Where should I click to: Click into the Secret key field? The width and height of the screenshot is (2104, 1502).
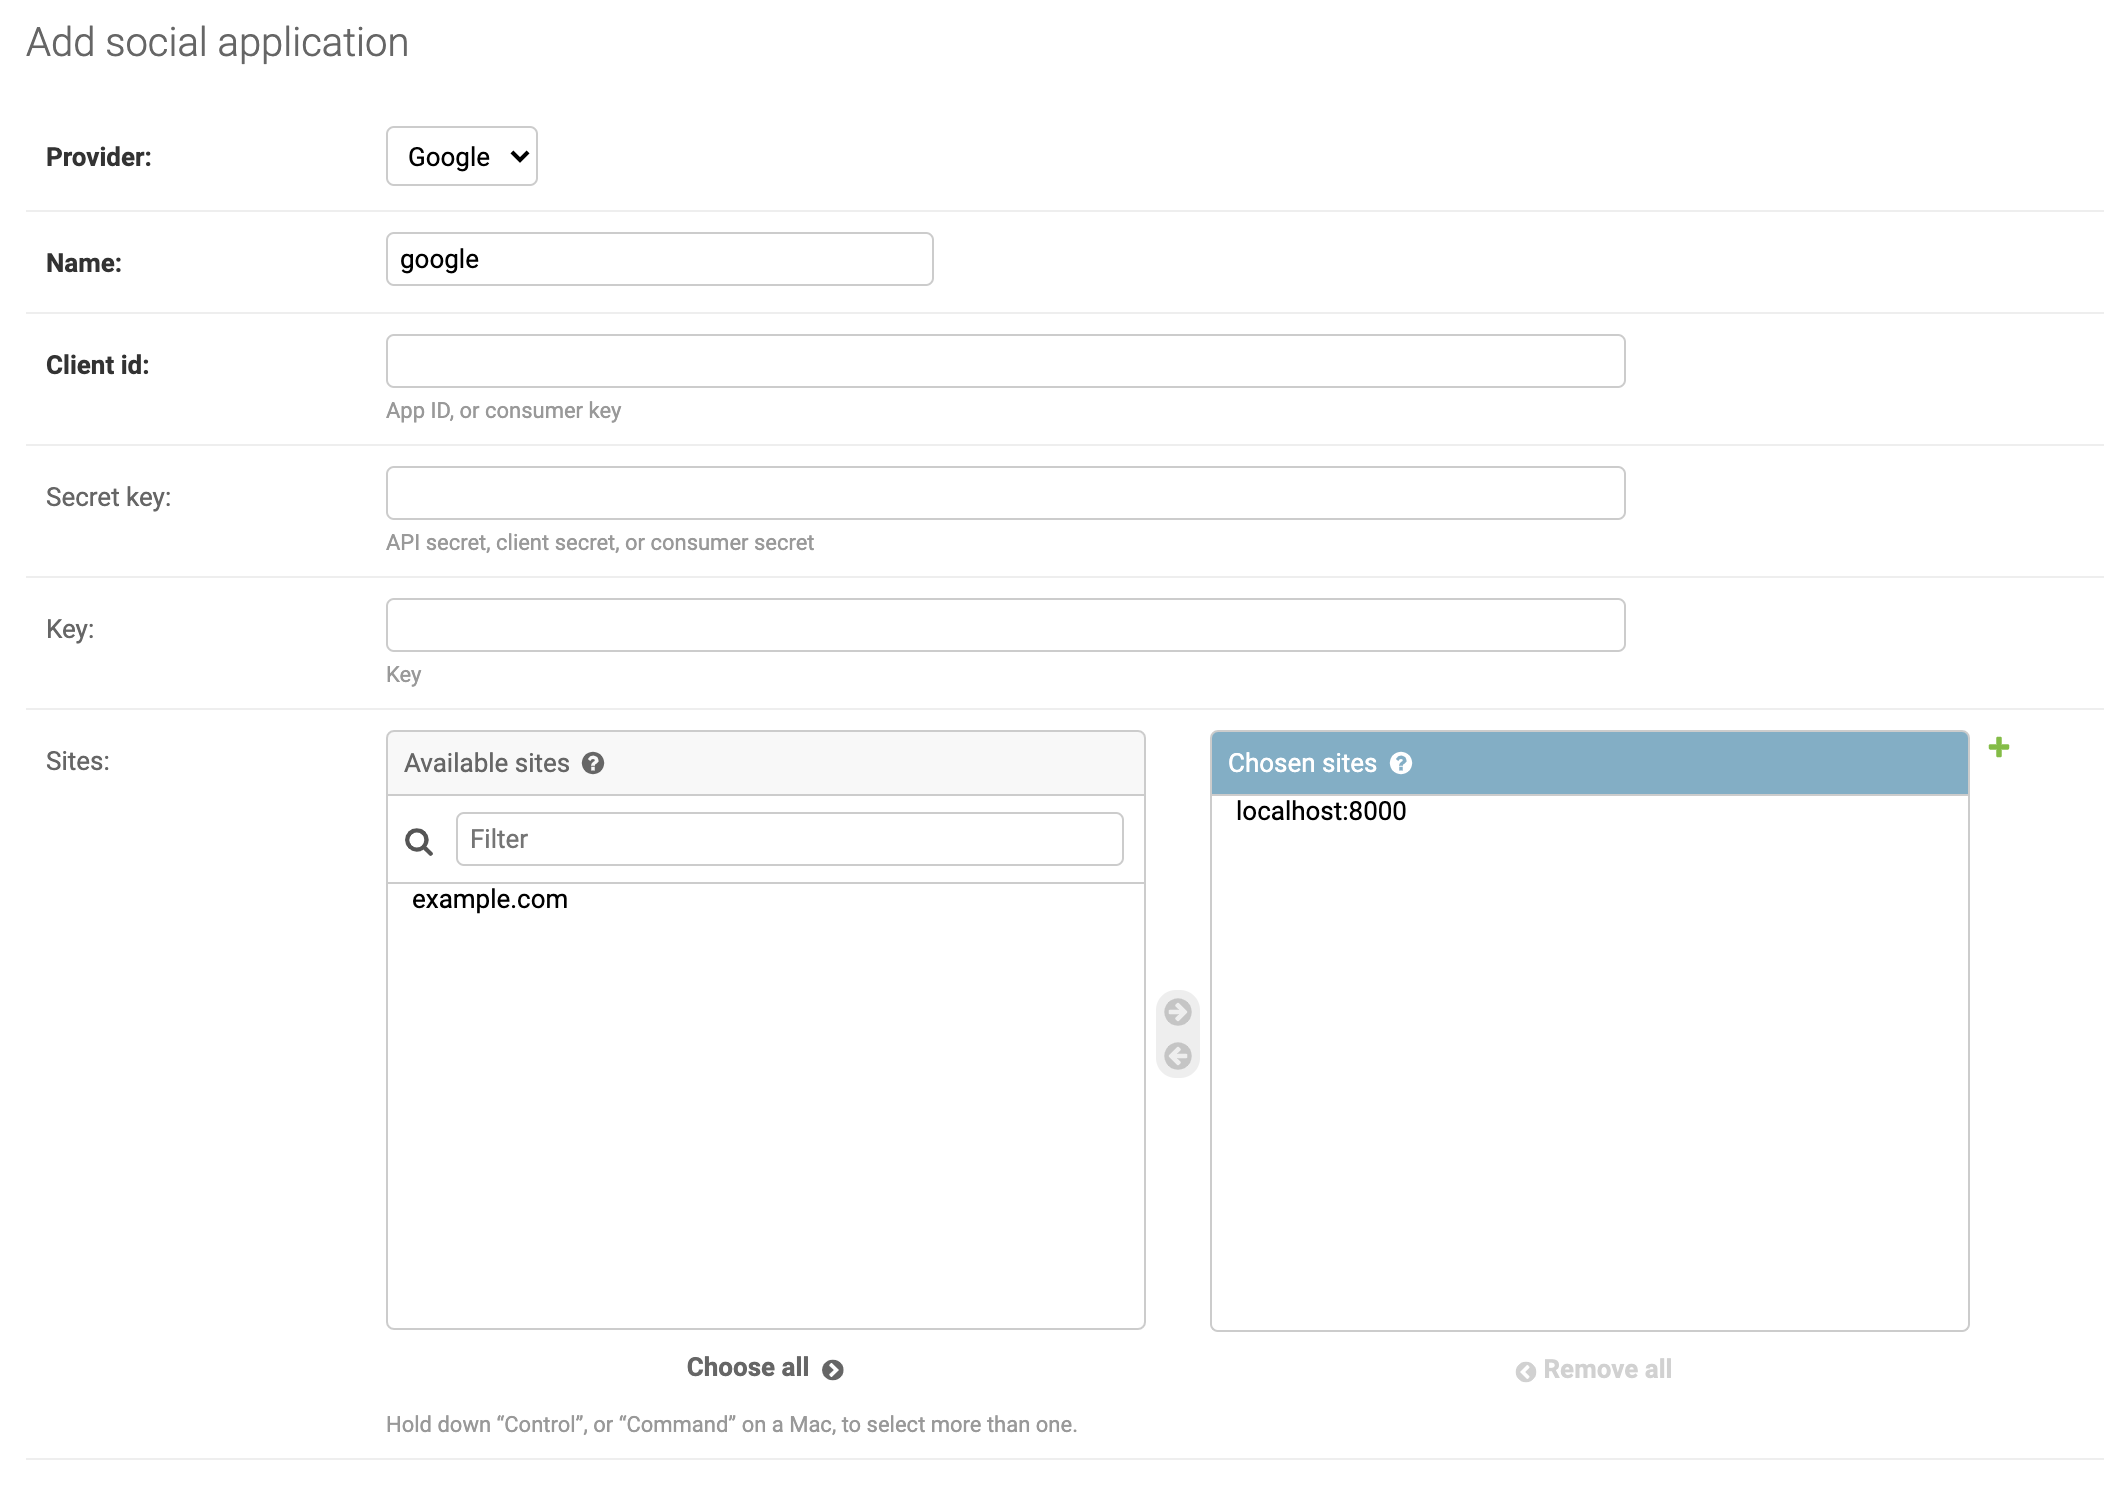pyautogui.click(x=1005, y=493)
